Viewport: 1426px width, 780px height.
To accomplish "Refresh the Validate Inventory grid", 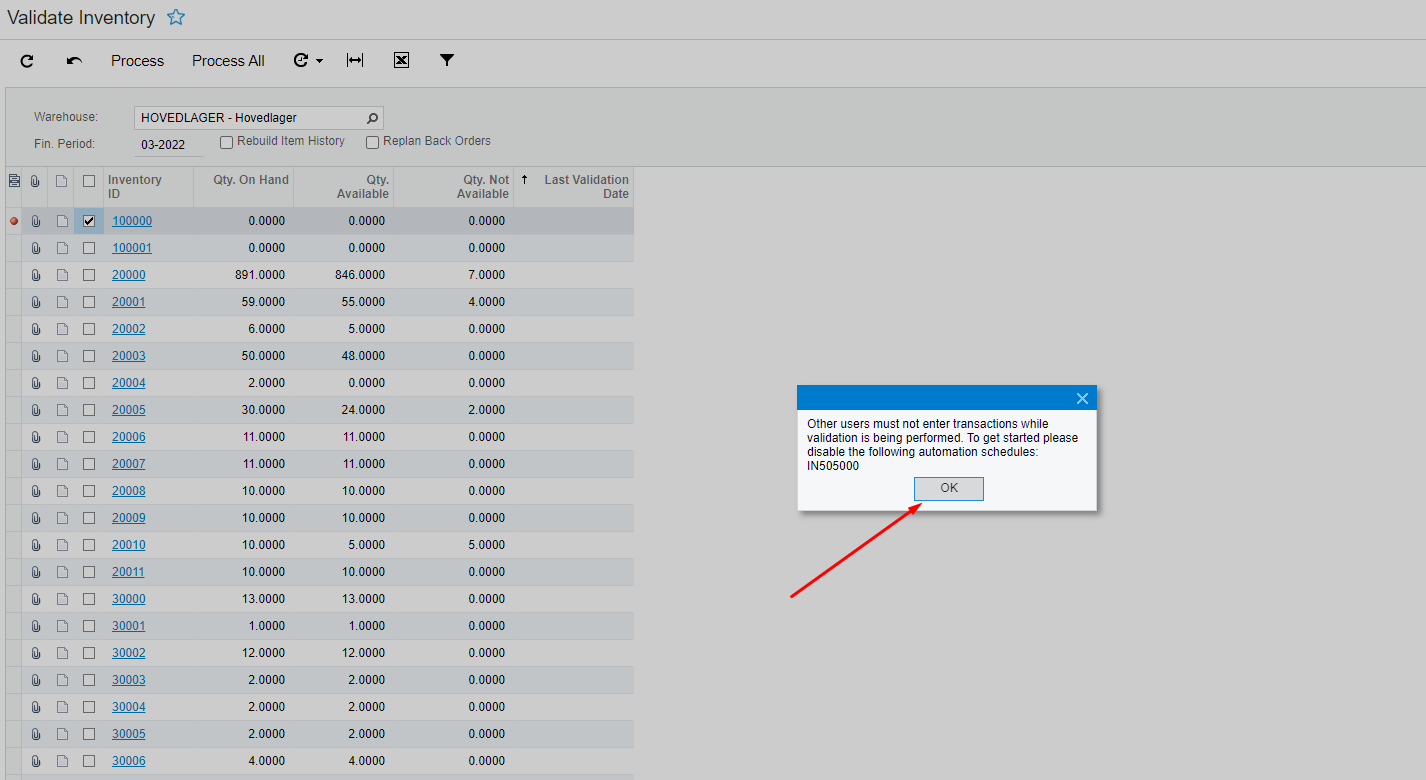I will (x=26, y=60).
